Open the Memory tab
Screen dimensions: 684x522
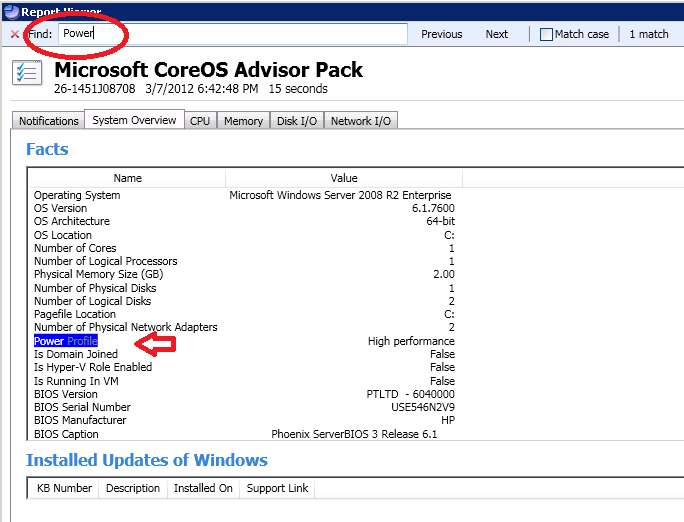tap(243, 121)
